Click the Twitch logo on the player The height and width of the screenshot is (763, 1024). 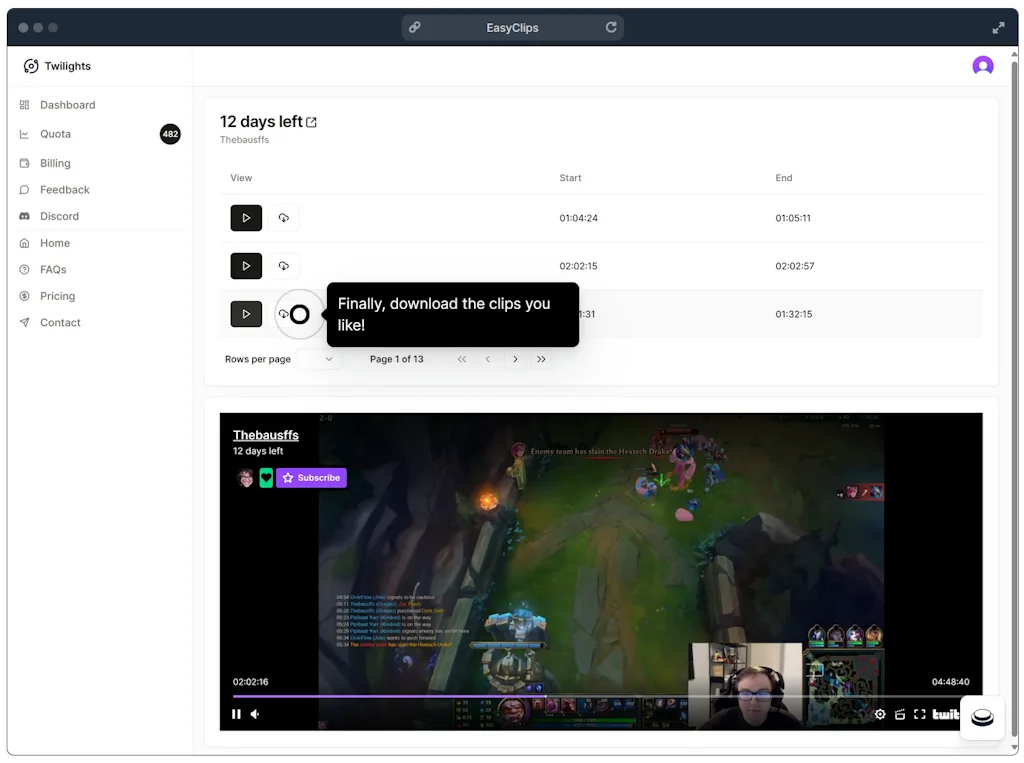tap(946, 714)
